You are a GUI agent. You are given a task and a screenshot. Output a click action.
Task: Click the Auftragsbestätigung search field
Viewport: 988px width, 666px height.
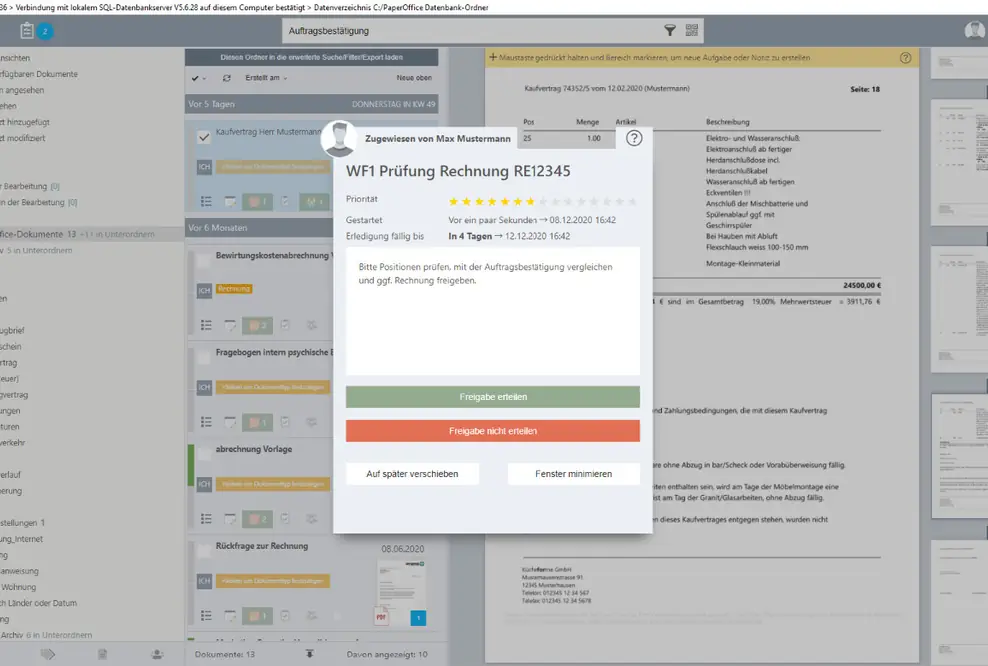coord(473,30)
